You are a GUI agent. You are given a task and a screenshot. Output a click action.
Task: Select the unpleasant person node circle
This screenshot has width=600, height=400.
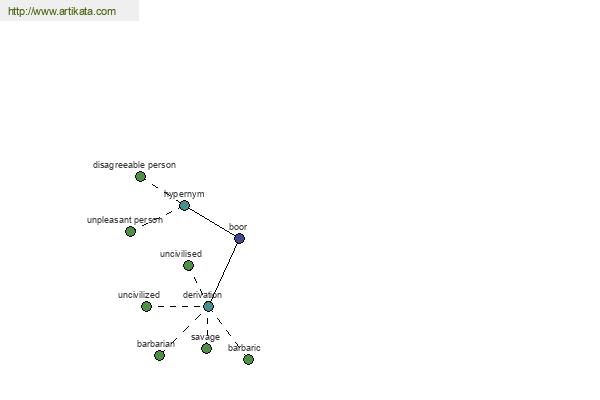[x=130, y=232]
